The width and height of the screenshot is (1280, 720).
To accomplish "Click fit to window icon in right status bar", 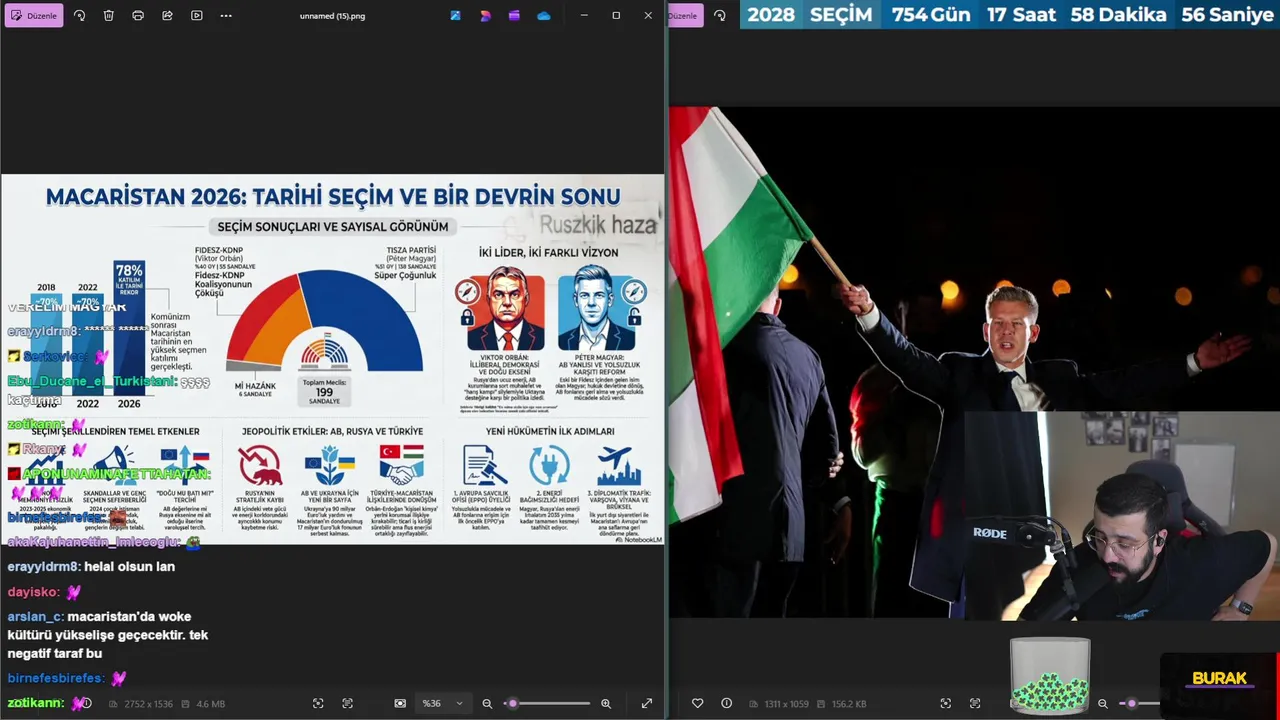I will [x=945, y=703].
